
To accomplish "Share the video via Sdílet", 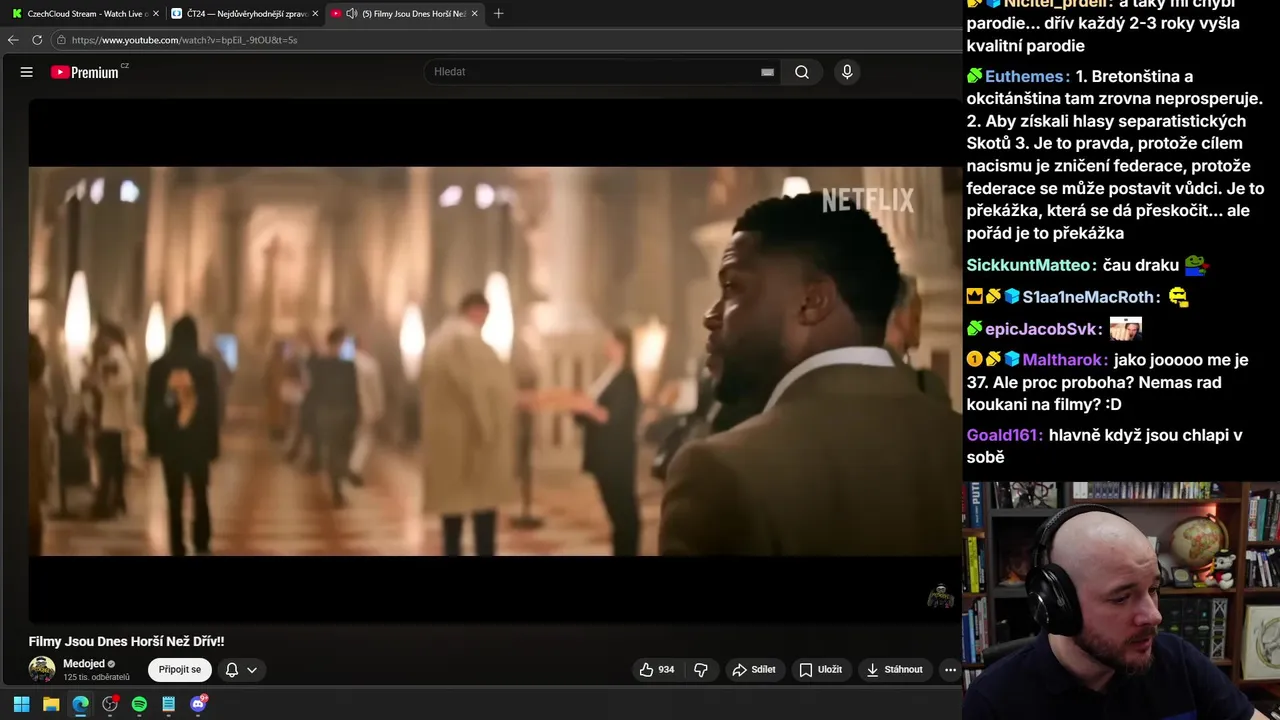I will [754, 670].
